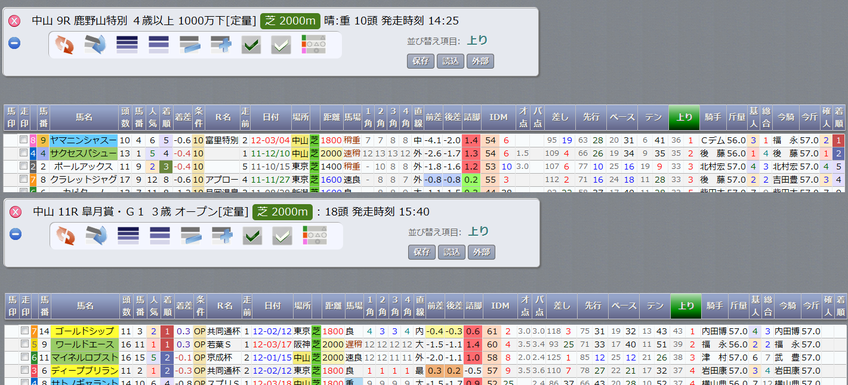Click 保存 button in the 9R panel
Screen dimensions: 848x385
tap(420, 61)
